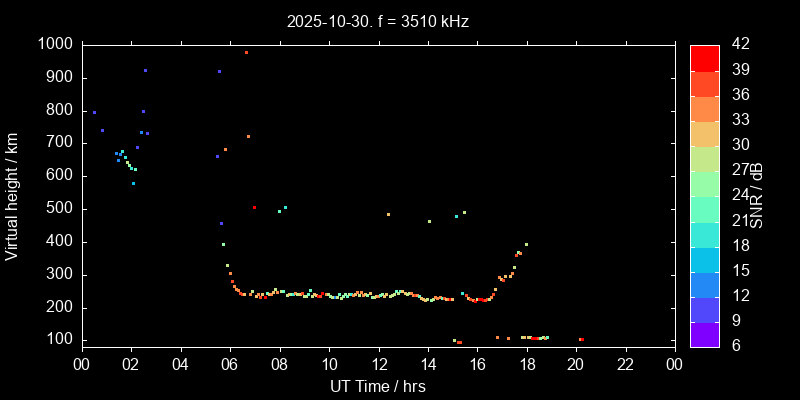The image size is (800, 400).
Task: Click the 22 tick label on time axis
Action: [x=626, y=364]
